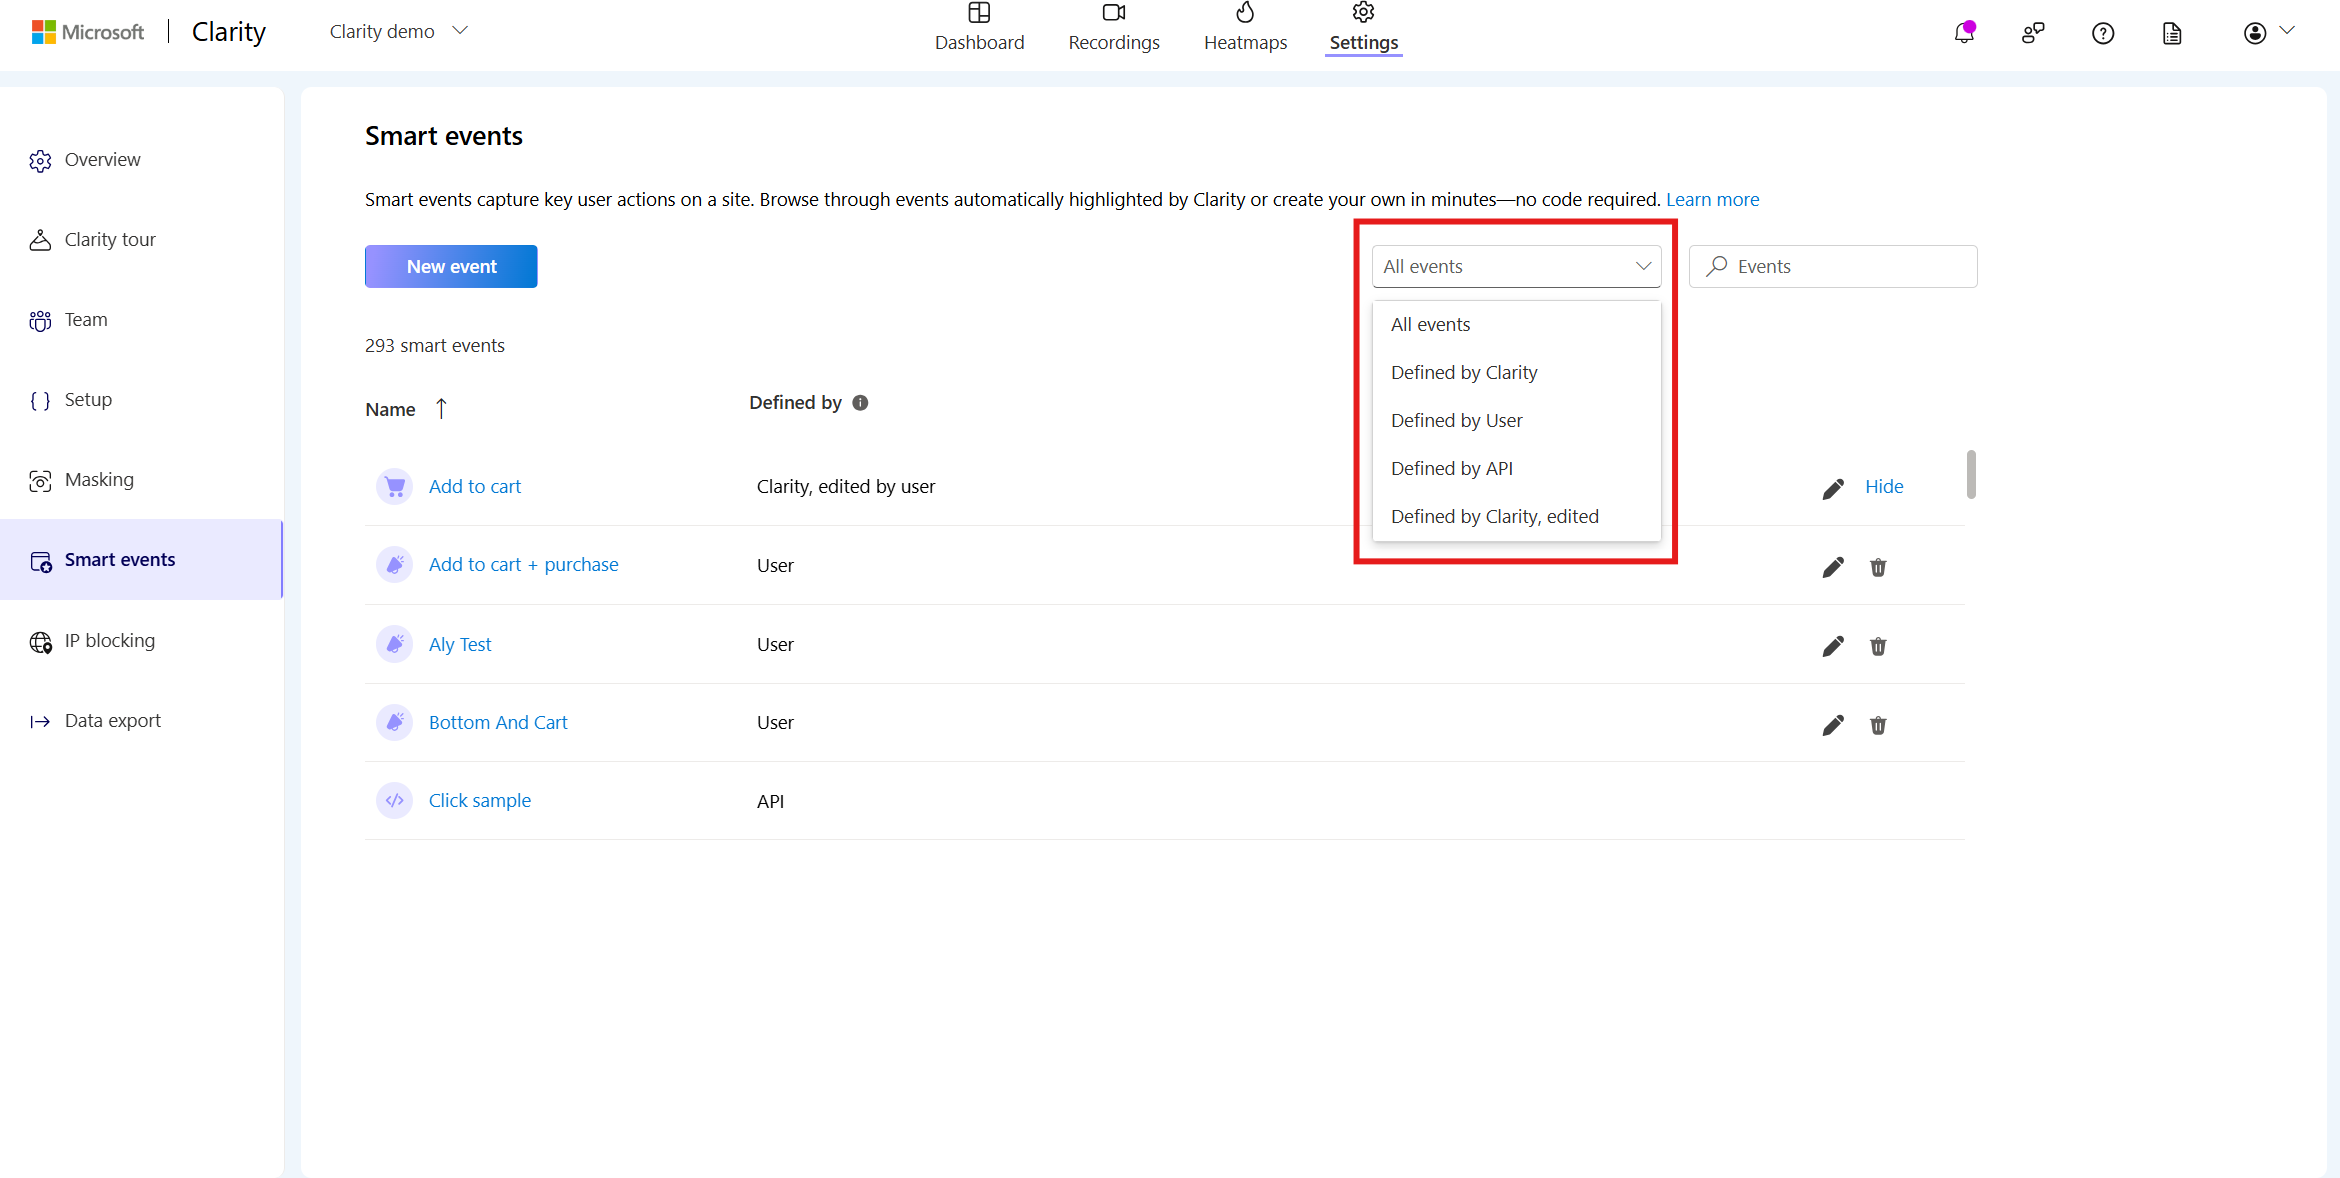The width and height of the screenshot is (2340, 1178).
Task: Edit the Aly Test event
Action: [1833, 646]
